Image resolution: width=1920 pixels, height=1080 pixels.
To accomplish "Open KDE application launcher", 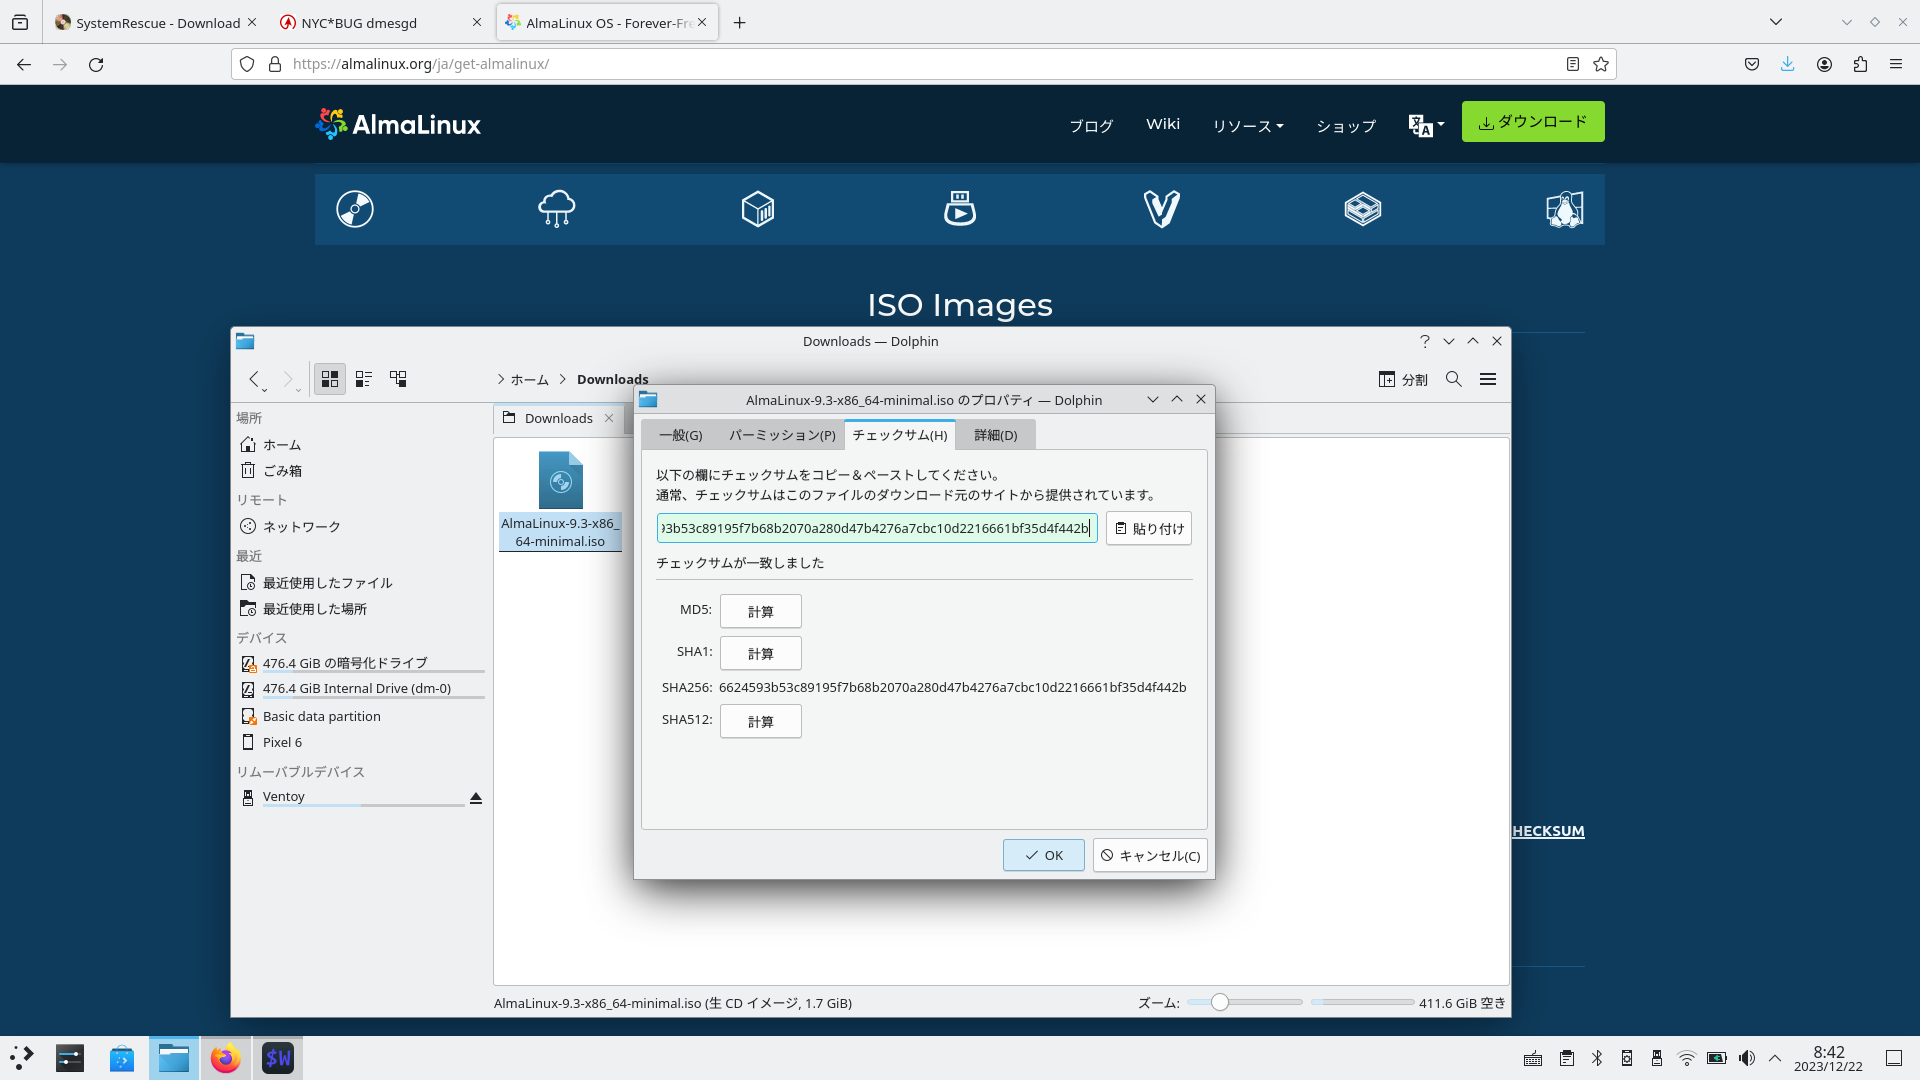I will pyautogui.click(x=22, y=1058).
